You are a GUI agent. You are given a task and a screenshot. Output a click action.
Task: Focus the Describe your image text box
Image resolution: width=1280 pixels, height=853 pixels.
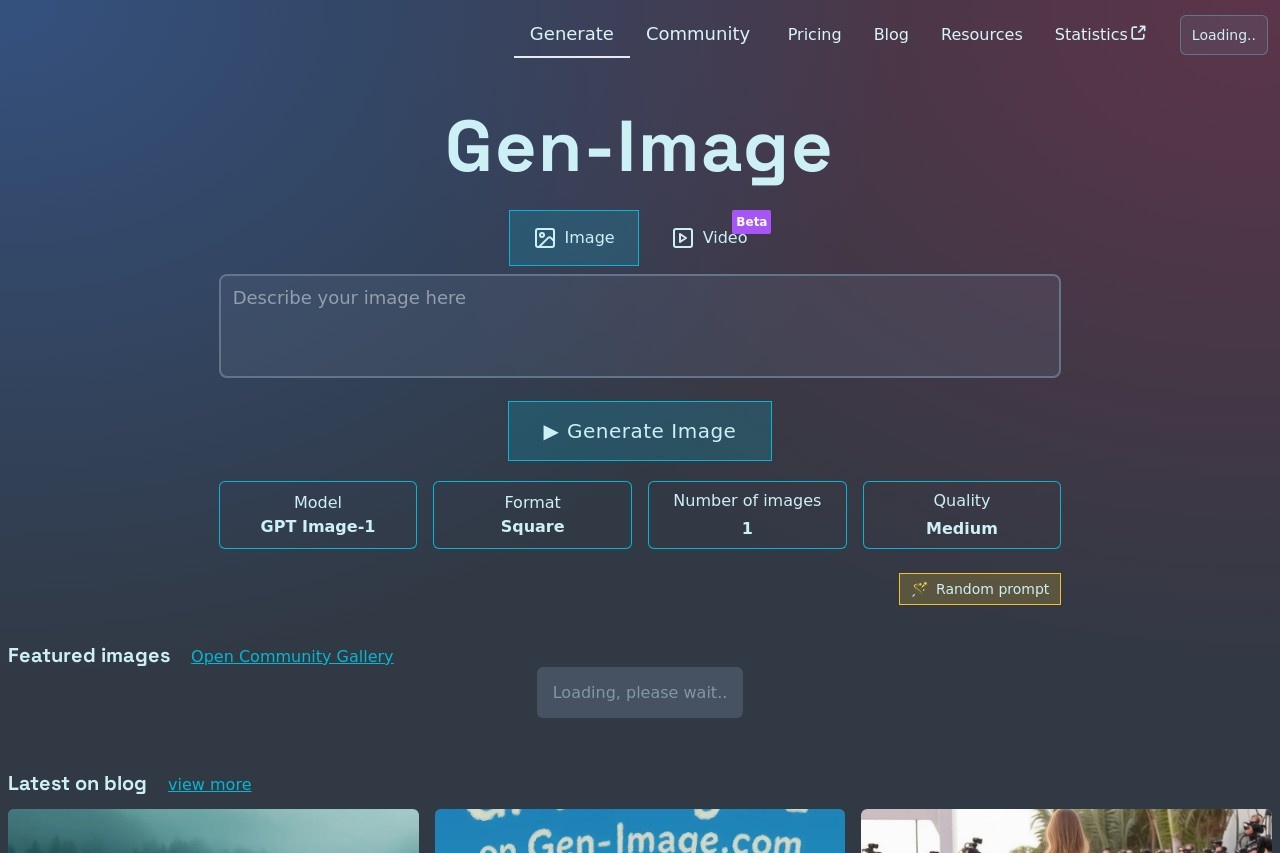pos(640,326)
